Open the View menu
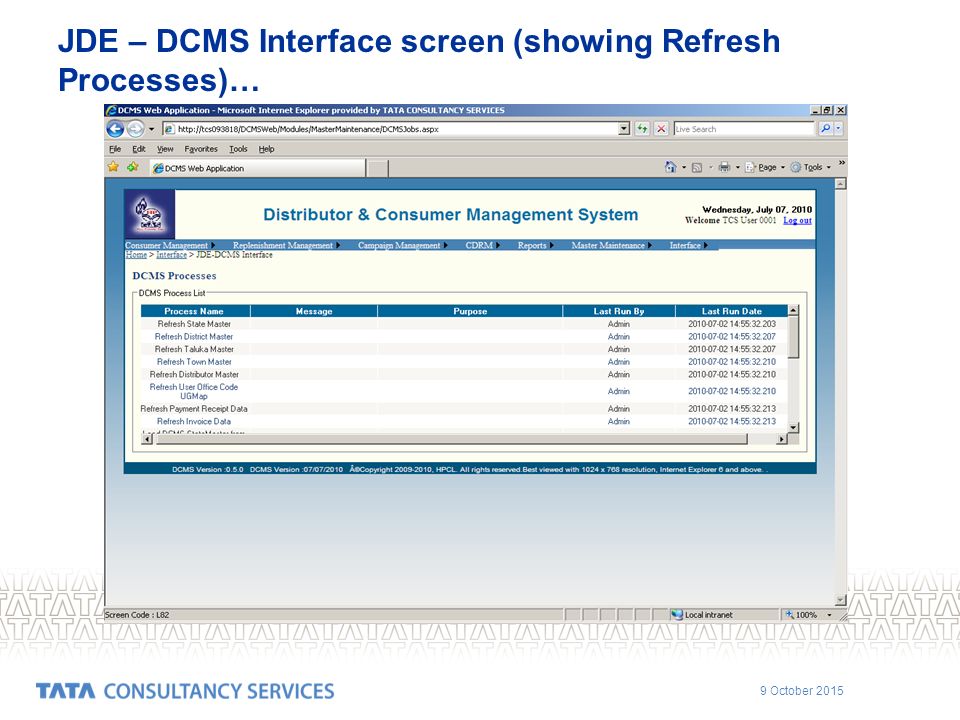960x720 pixels. 165,149
